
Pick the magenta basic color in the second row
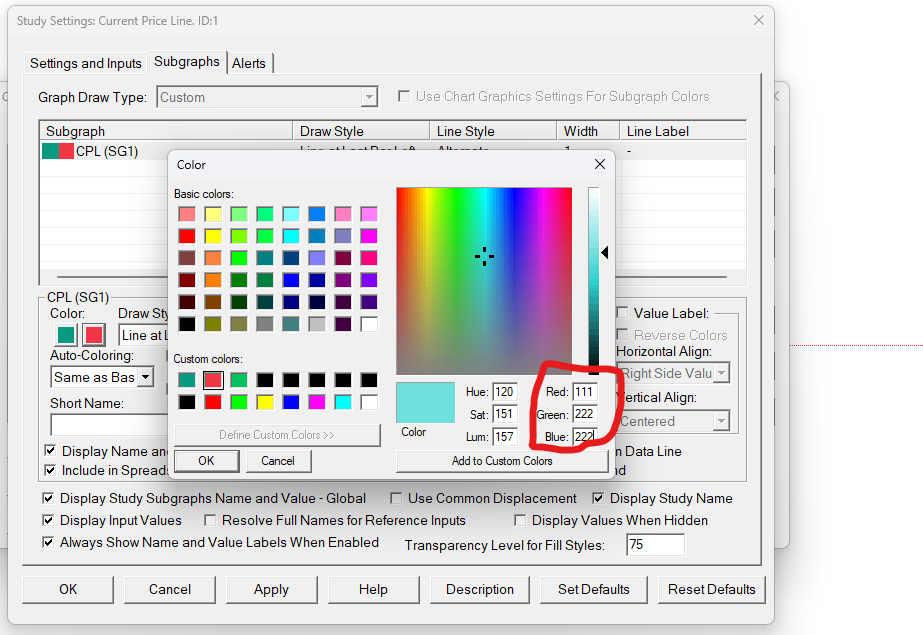(369, 236)
